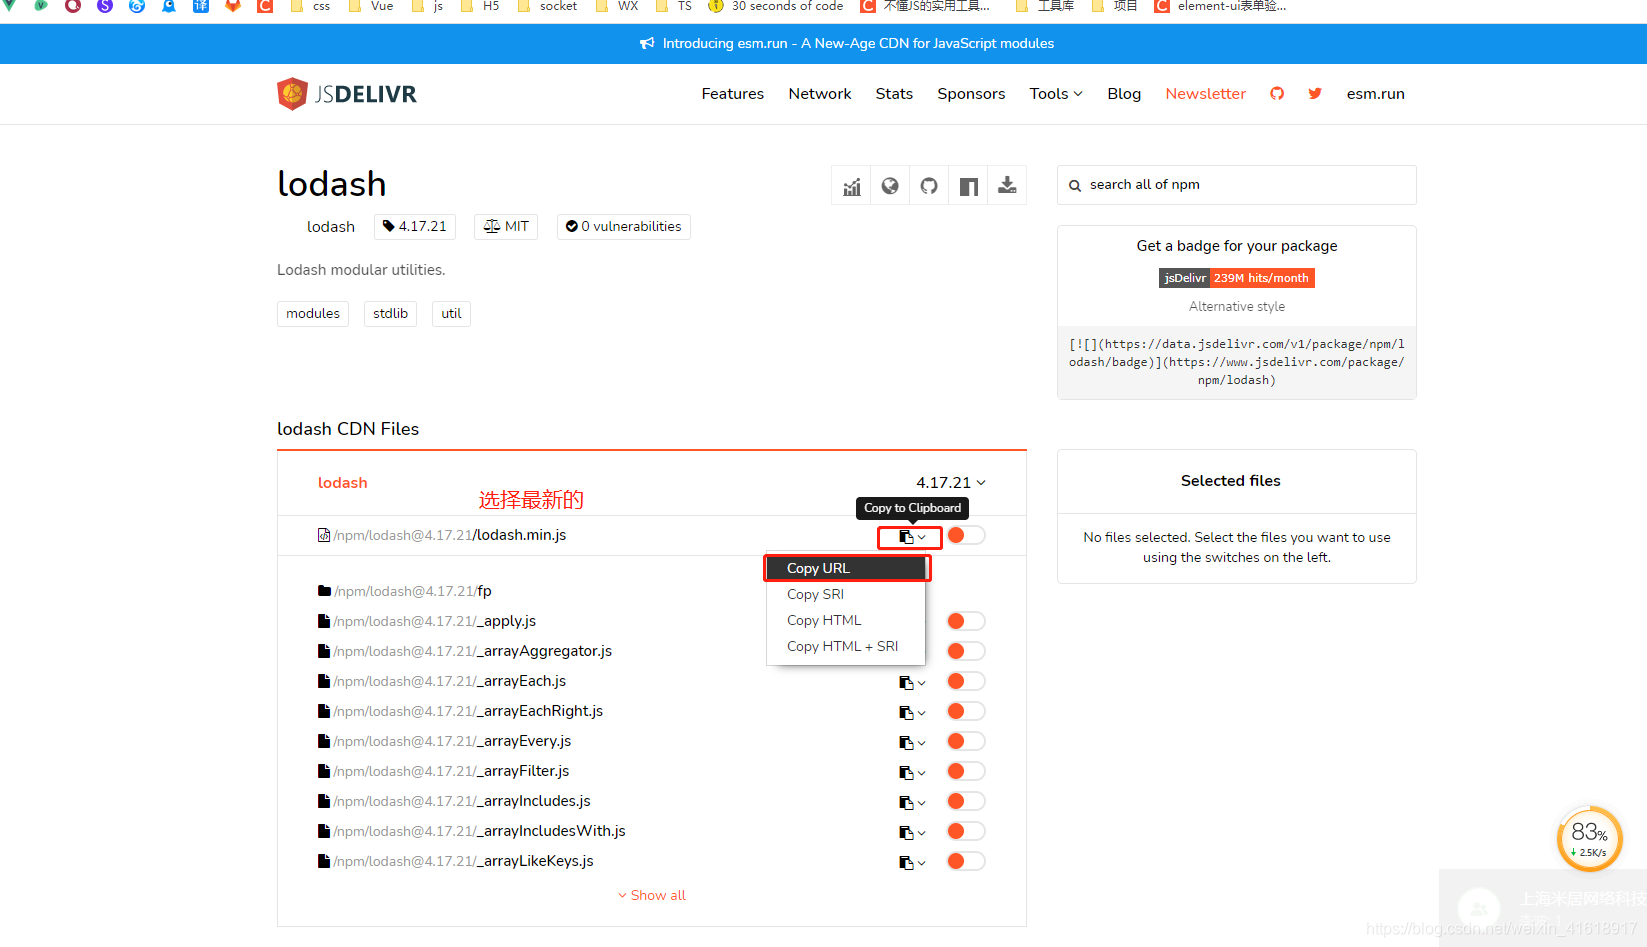Open the package statistics chart icon
Viewport: 1647px width, 947px height.
pyautogui.click(x=851, y=186)
